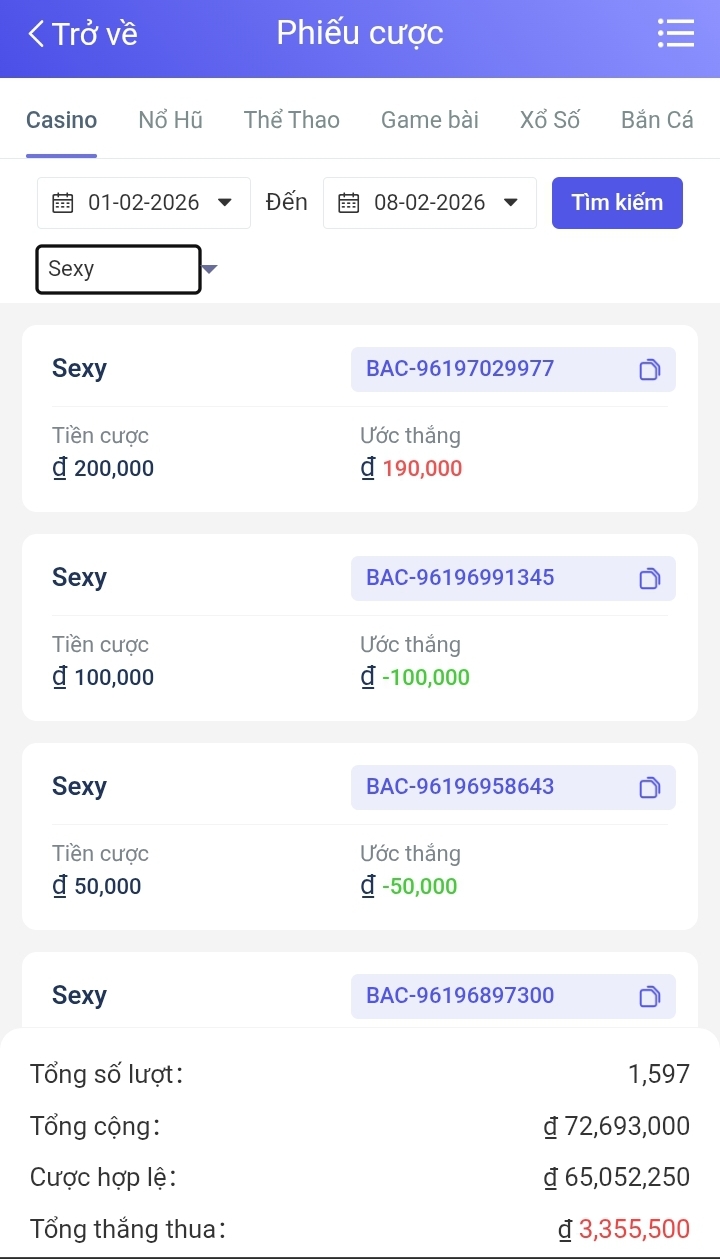Screen dimensions: 720x1259
Task: Go to the Bắn Cá tab
Action: [x=656, y=120]
